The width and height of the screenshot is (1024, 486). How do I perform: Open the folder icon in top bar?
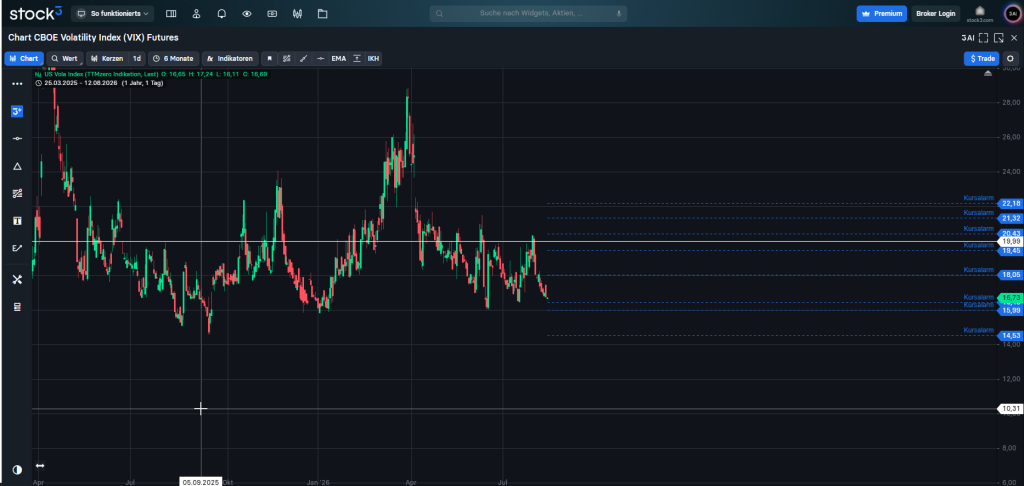322,13
